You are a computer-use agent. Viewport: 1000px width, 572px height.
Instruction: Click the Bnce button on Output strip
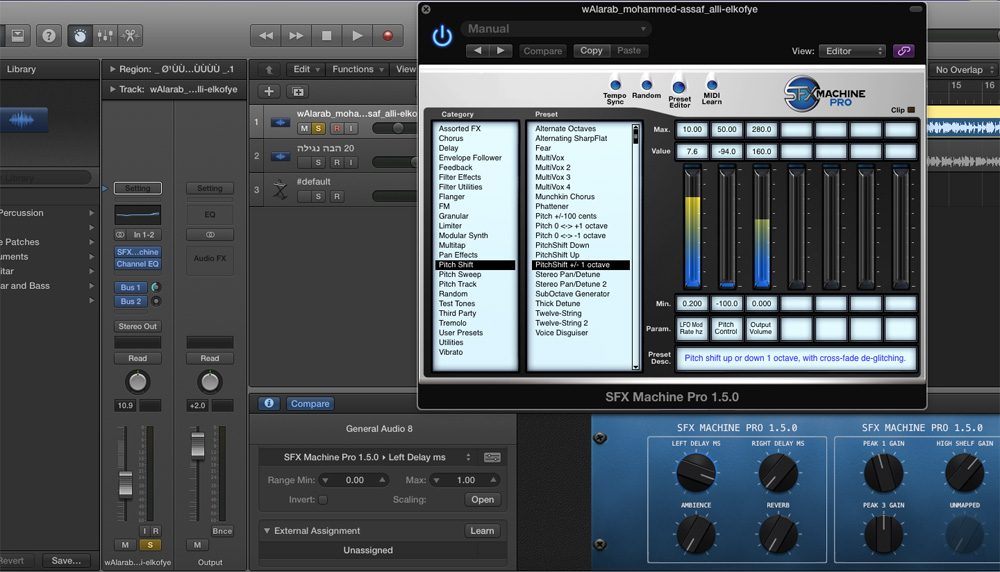click(222, 531)
